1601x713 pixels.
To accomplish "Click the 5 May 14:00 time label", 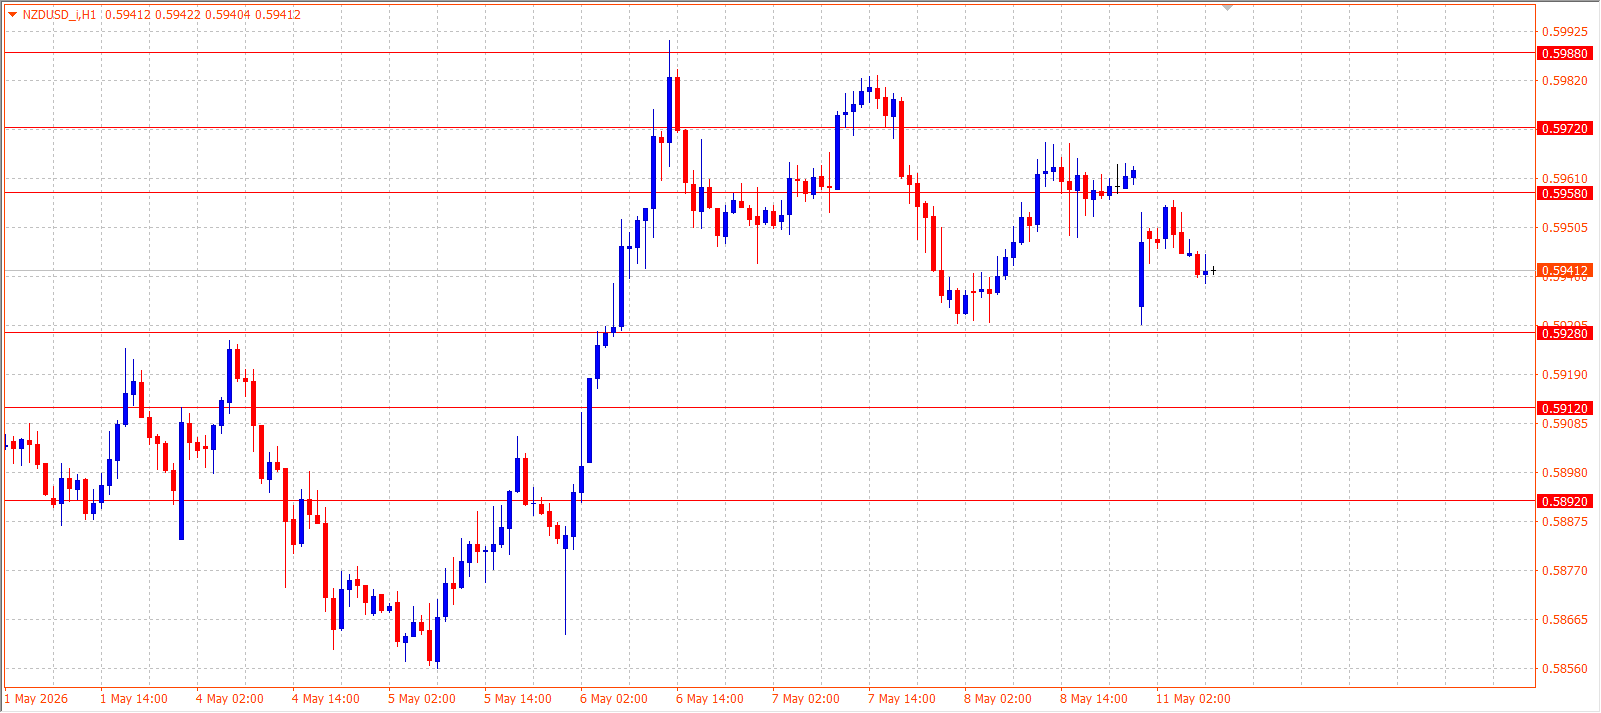I will (518, 699).
